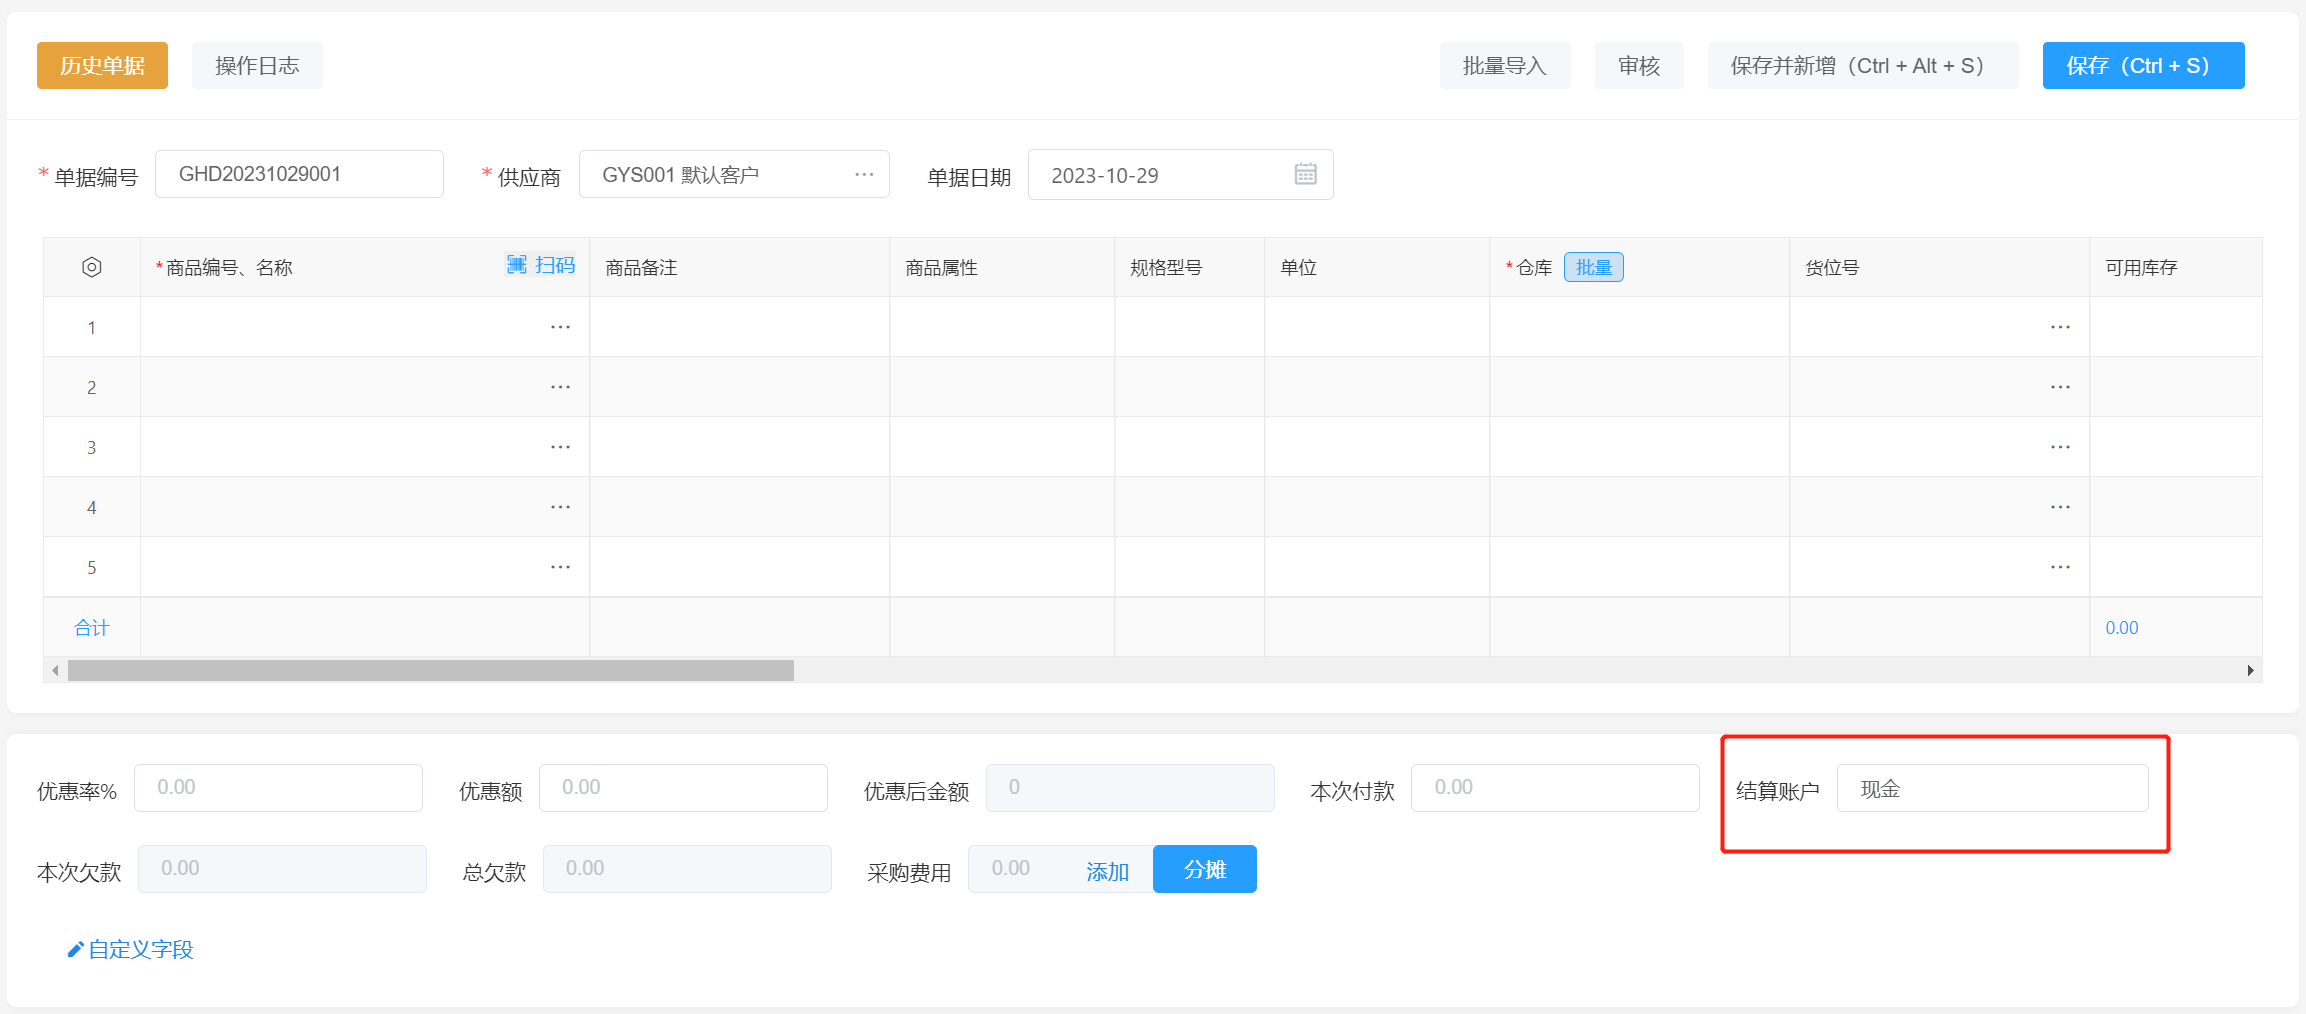Open the 单据日期 picker 2023-10-29
This screenshot has width=2306, height=1014.
coord(1180,175)
